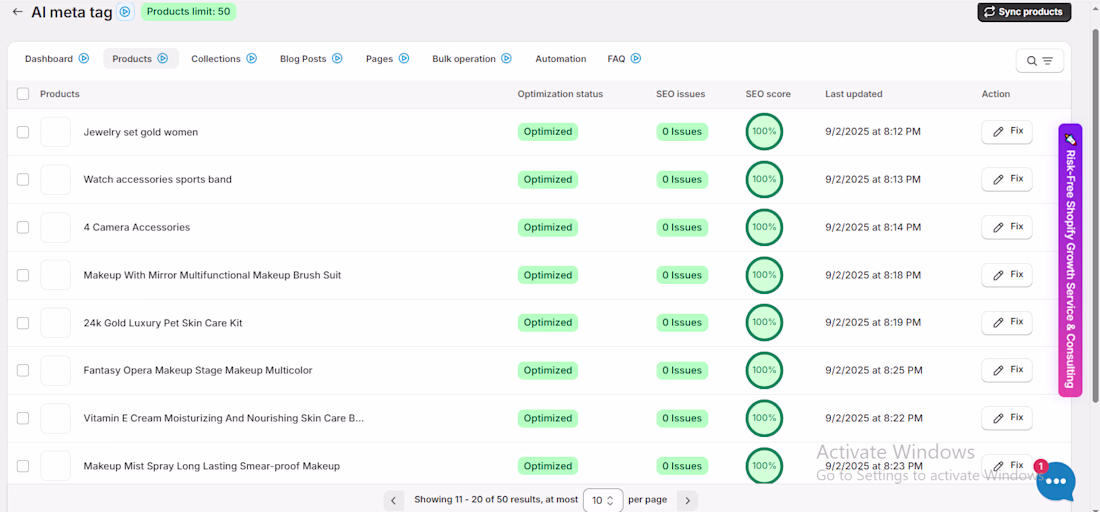
Task: Click the 0 Issues badge for Vitamin E Cream row
Action: (x=683, y=418)
